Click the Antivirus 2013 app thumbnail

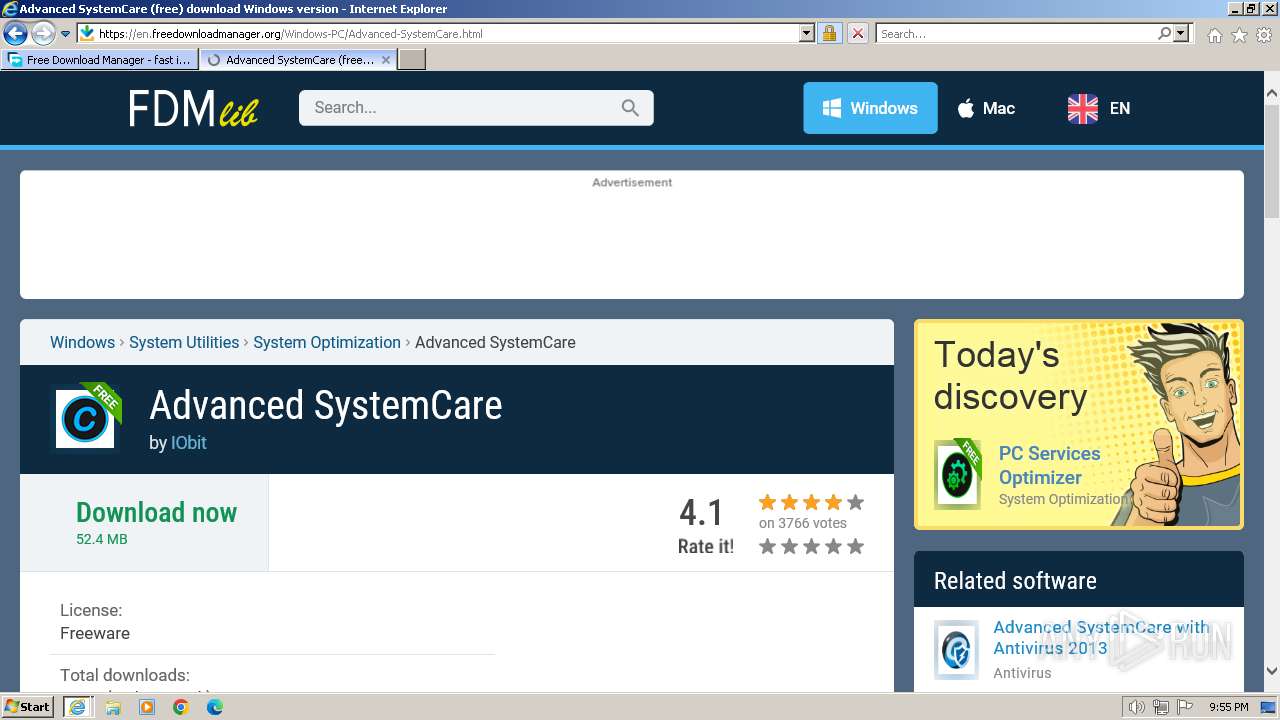point(956,650)
